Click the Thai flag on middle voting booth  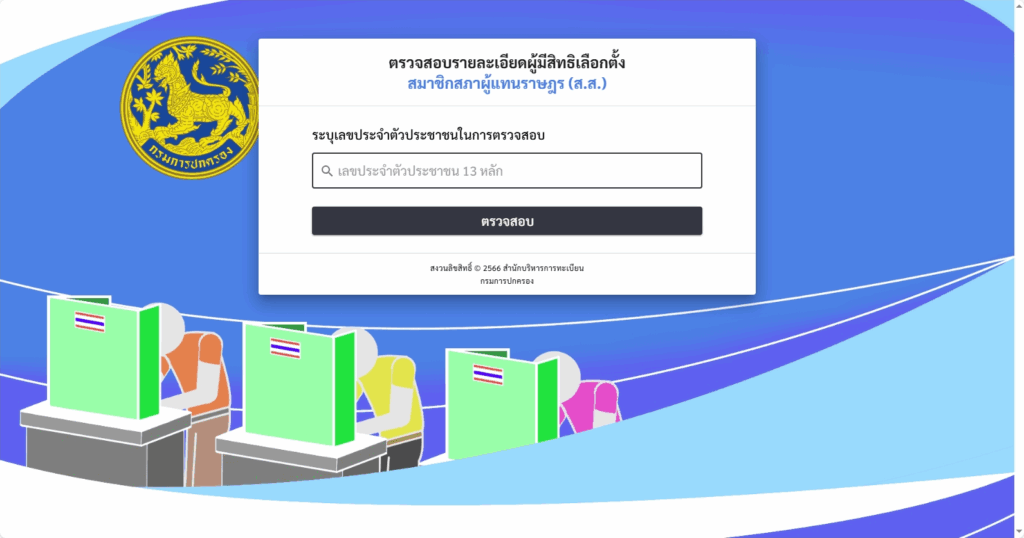point(285,348)
